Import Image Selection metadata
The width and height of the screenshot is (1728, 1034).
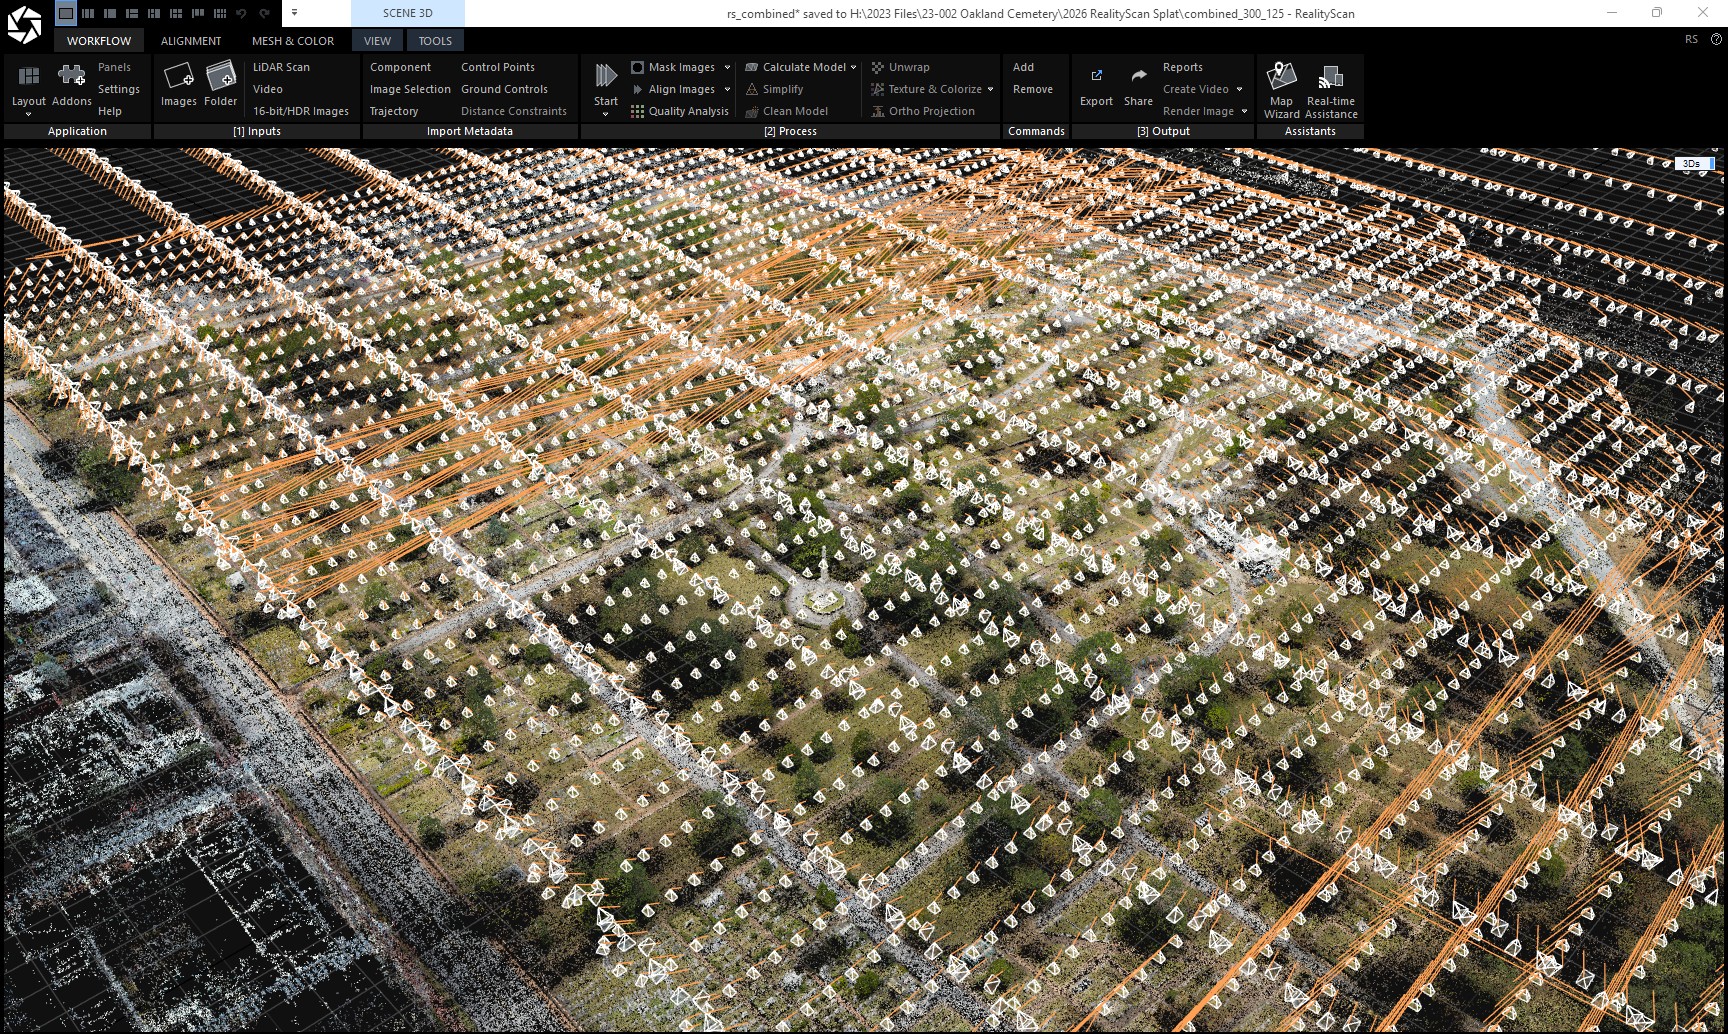[410, 89]
